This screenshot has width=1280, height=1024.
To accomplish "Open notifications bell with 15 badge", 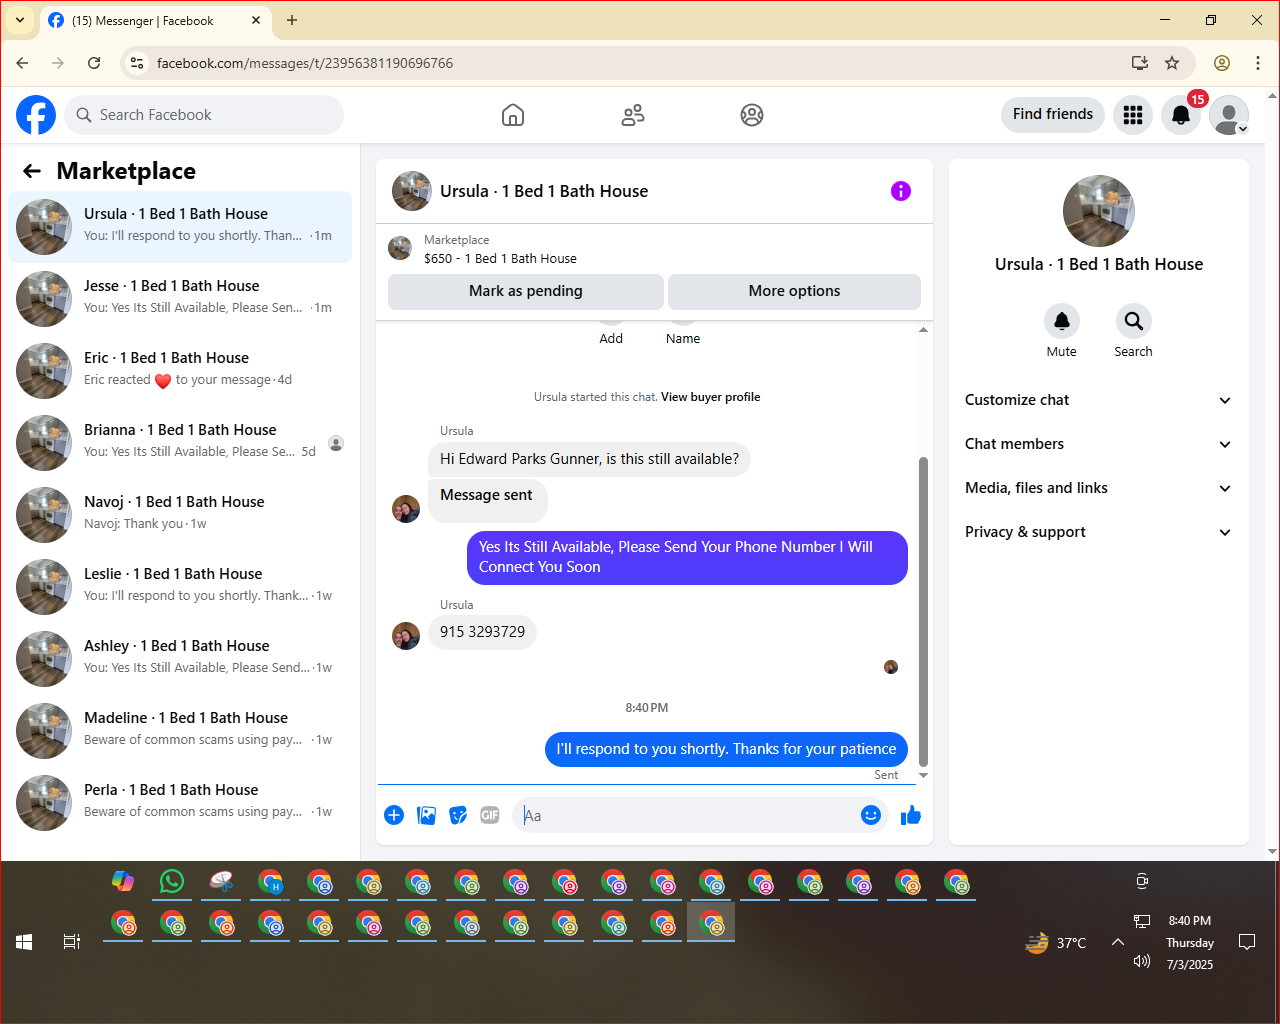I will (x=1181, y=115).
